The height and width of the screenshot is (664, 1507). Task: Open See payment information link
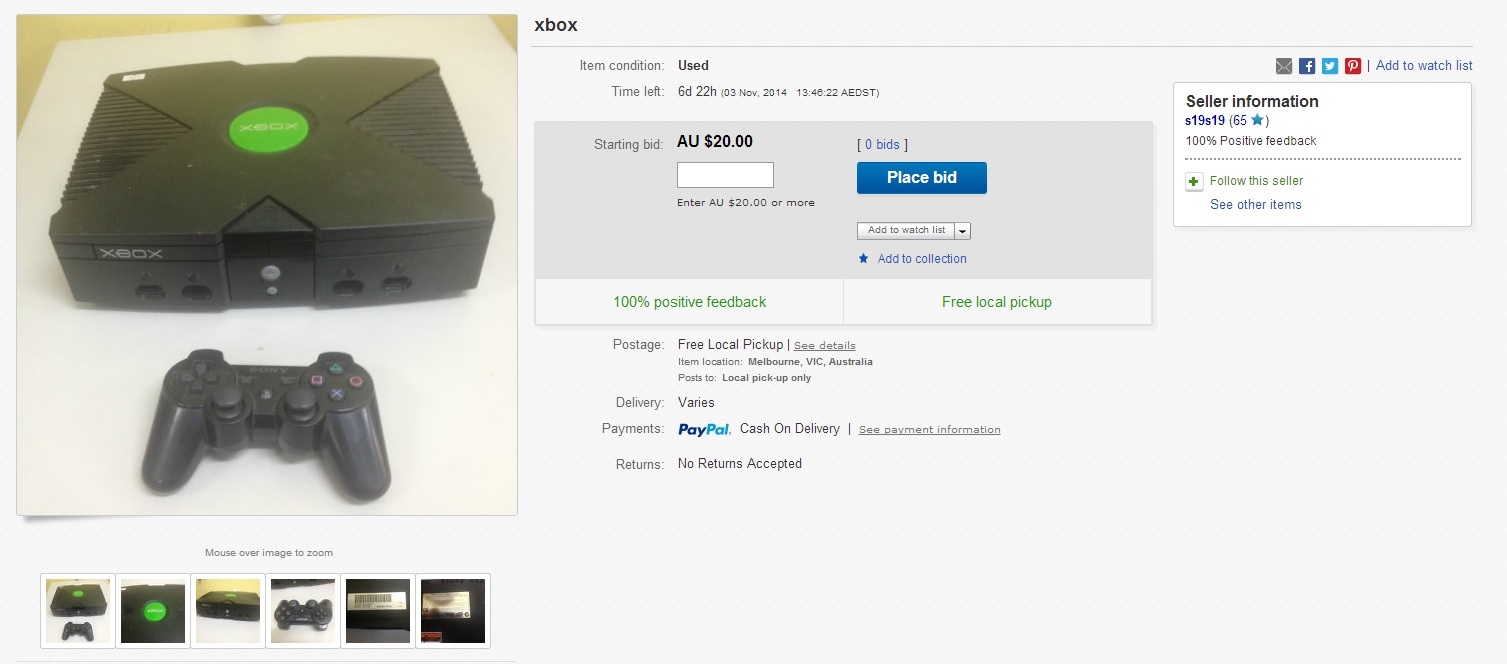[x=929, y=430]
